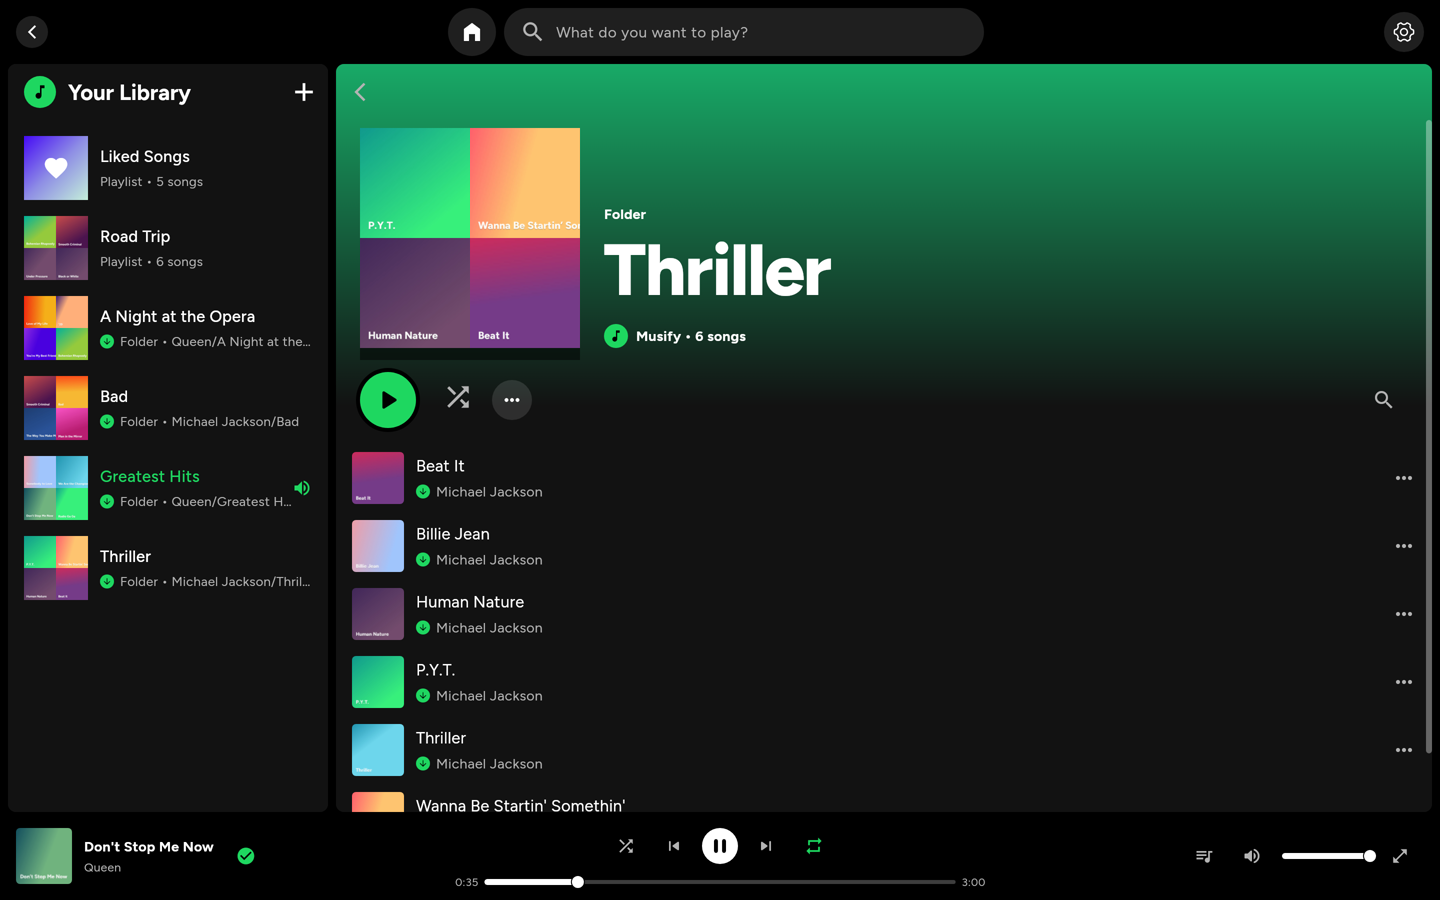Go back from the Thriller folder view
1440x900 pixels.
click(360, 92)
